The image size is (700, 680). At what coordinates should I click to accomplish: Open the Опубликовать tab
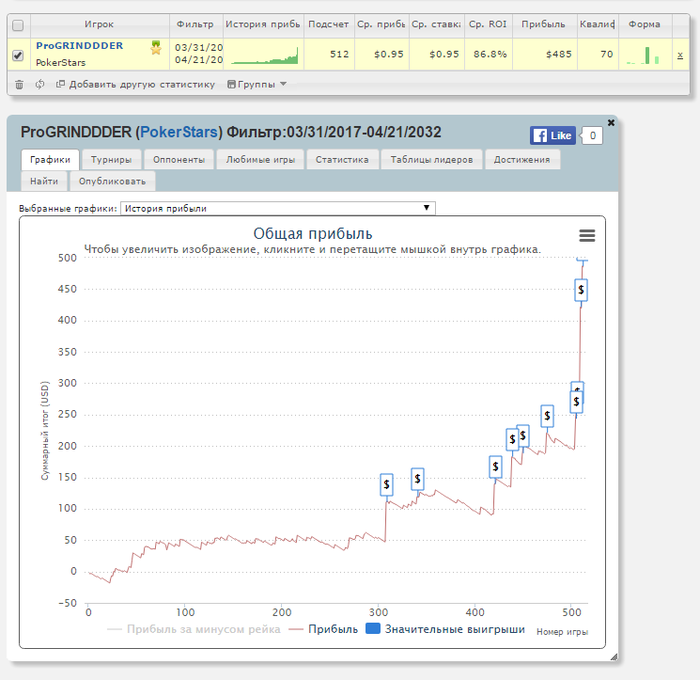point(112,181)
